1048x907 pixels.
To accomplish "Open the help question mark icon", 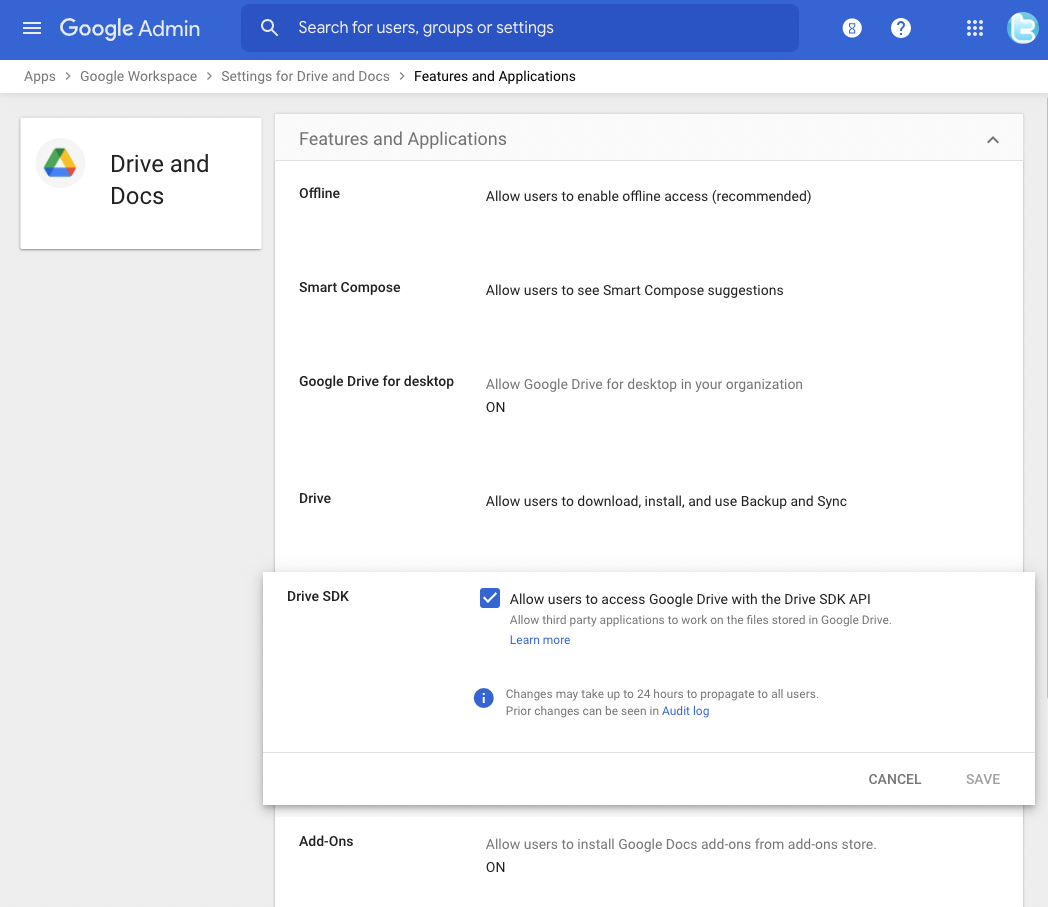I will 900,28.
